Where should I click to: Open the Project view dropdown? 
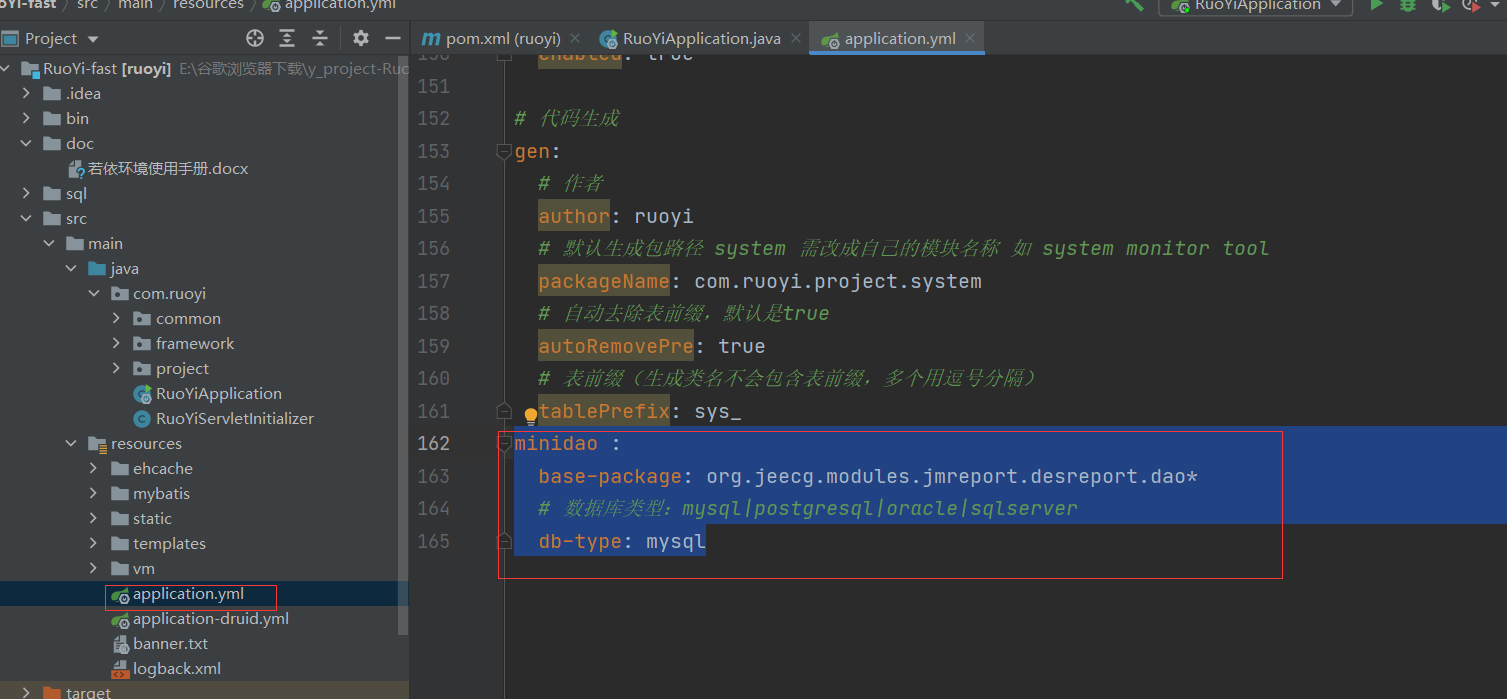[x=93, y=39]
